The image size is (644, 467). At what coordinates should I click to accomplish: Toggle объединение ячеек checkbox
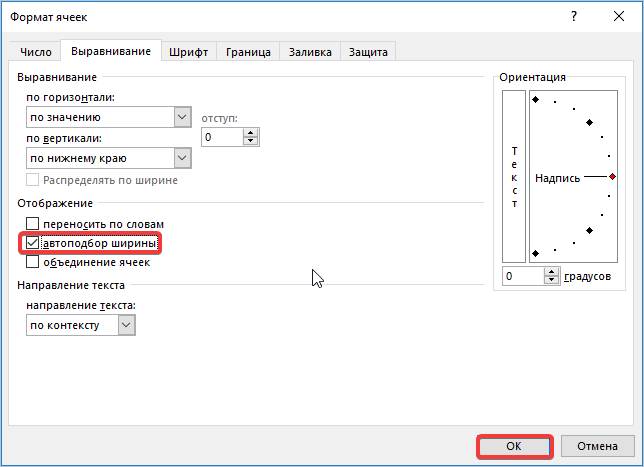(33, 262)
